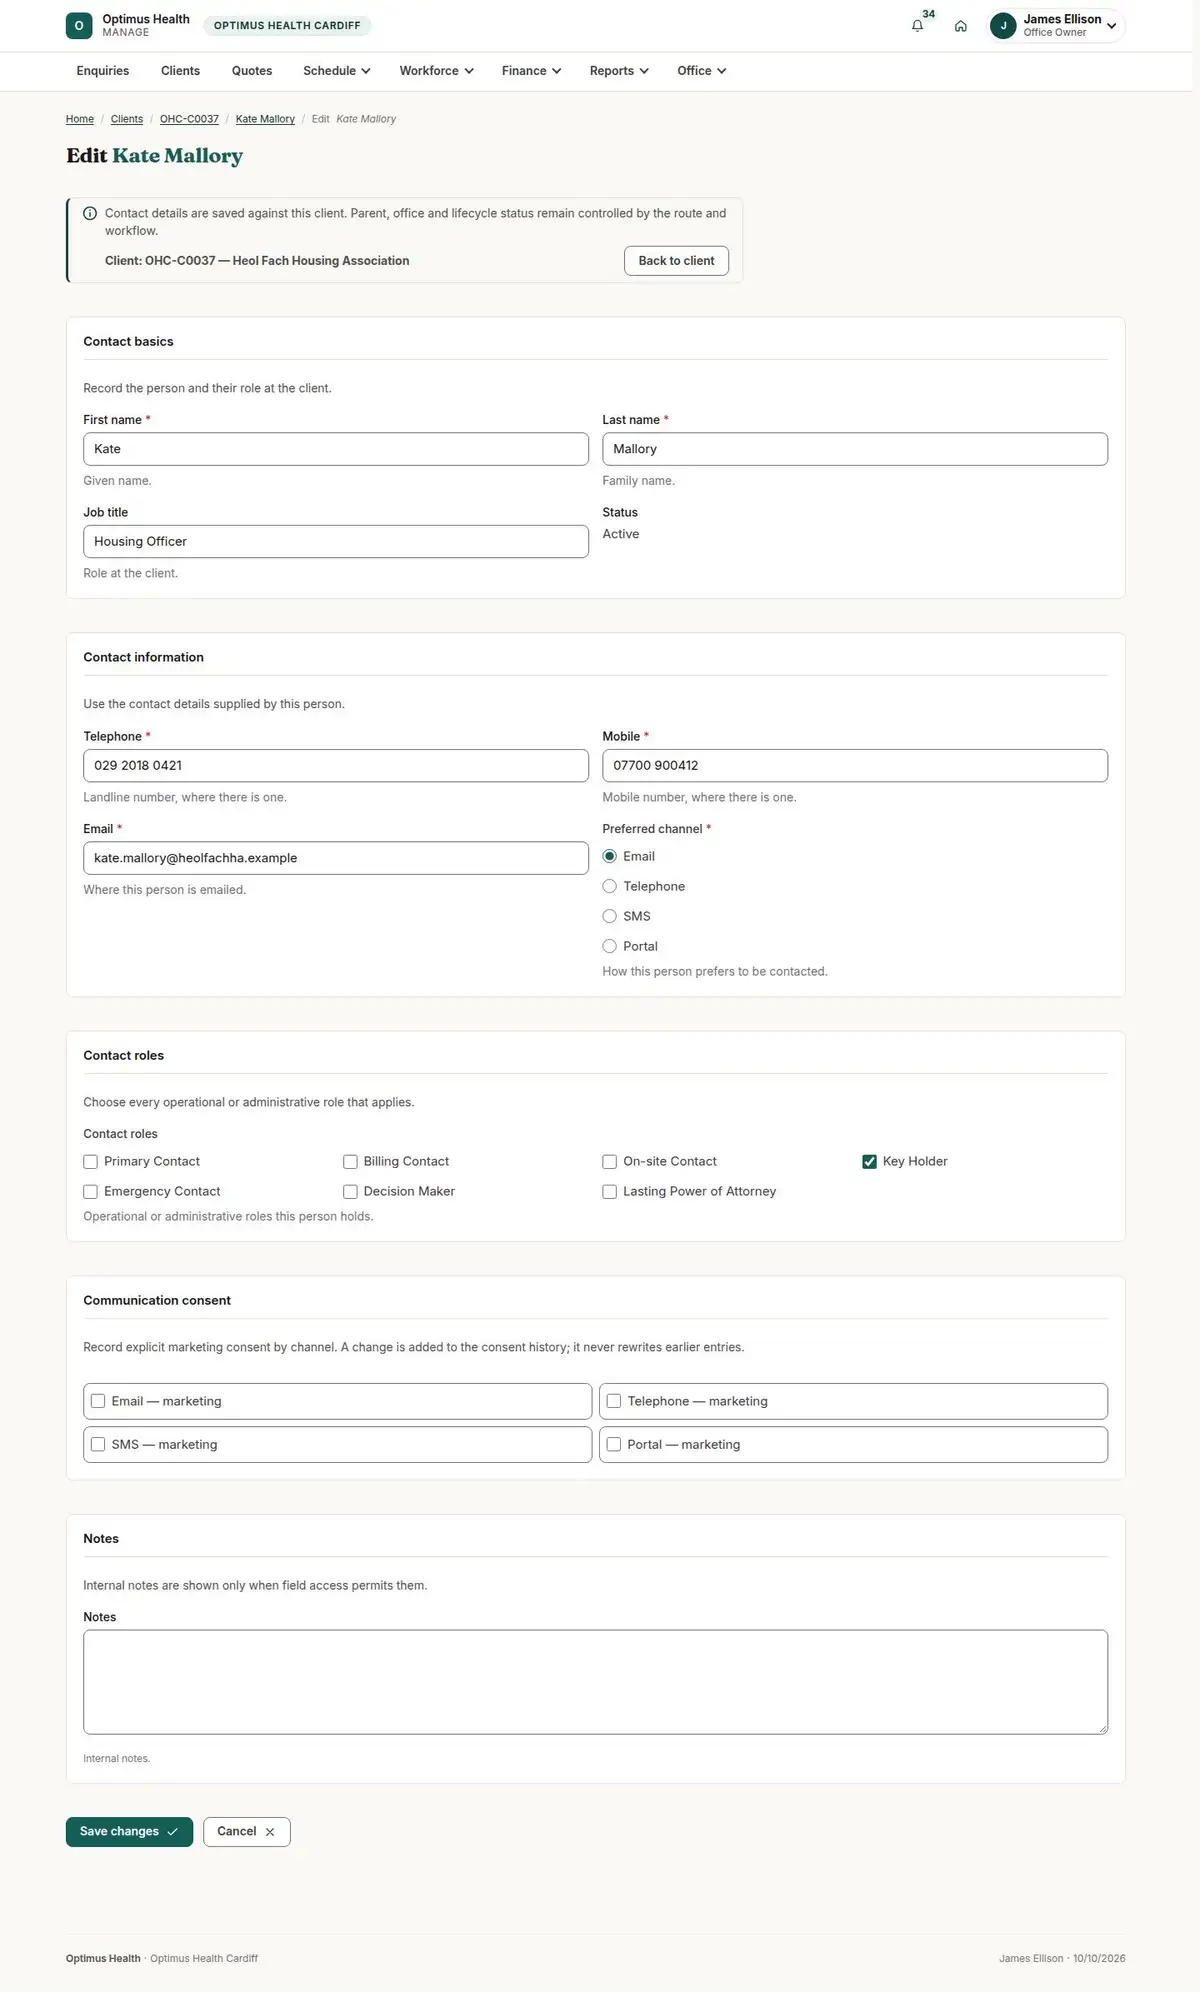Expand the Finance menu
This screenshot has width=1200, height=1992.
point(532,71)
